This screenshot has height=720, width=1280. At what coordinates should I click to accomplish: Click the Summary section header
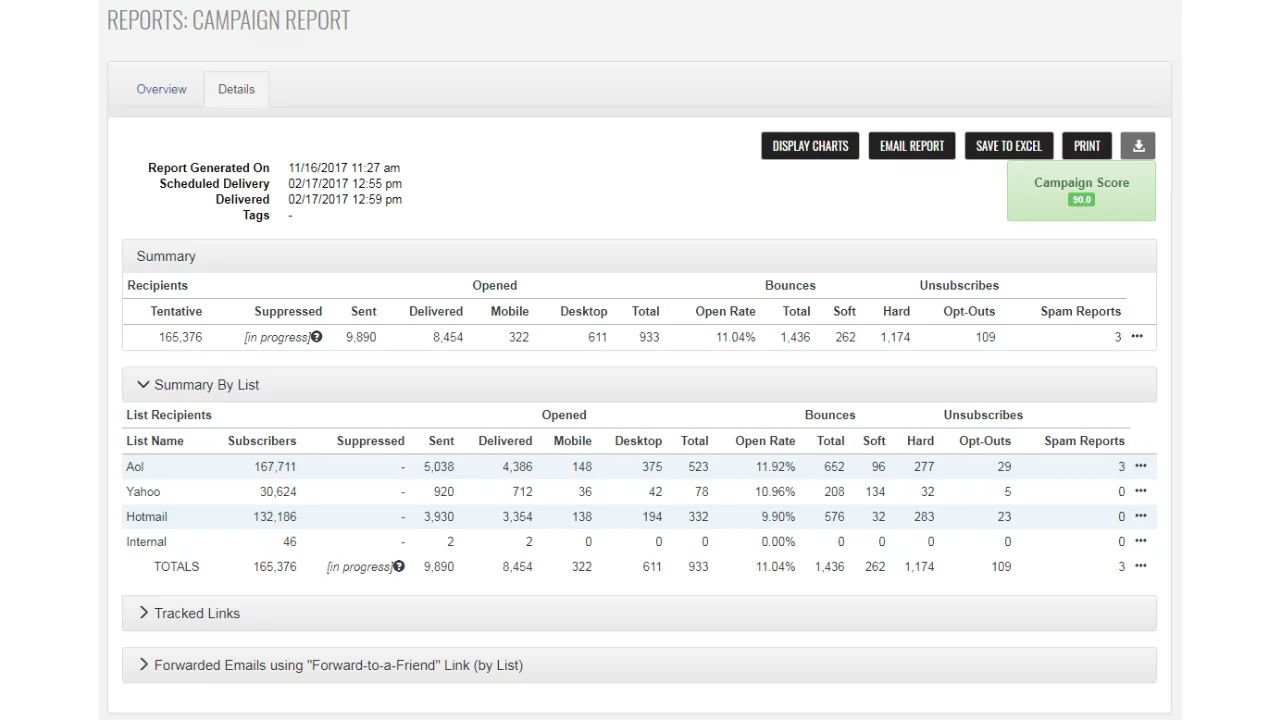[166, 256]
